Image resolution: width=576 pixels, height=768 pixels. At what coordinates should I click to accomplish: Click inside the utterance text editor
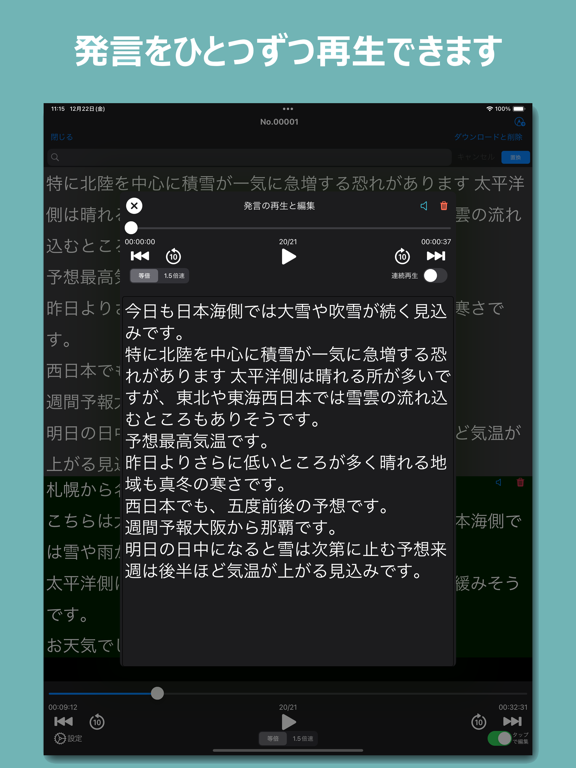[288, 480]
